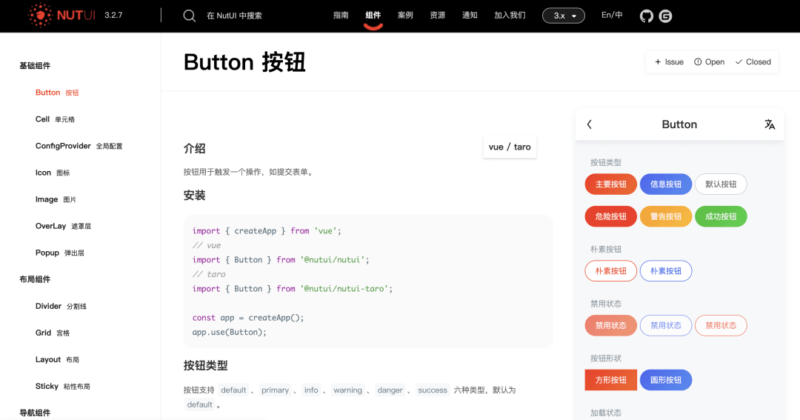This screenshot has height=420, width=800.
Task: Click the 'success' inline code tag
Action: coord(433,390)
